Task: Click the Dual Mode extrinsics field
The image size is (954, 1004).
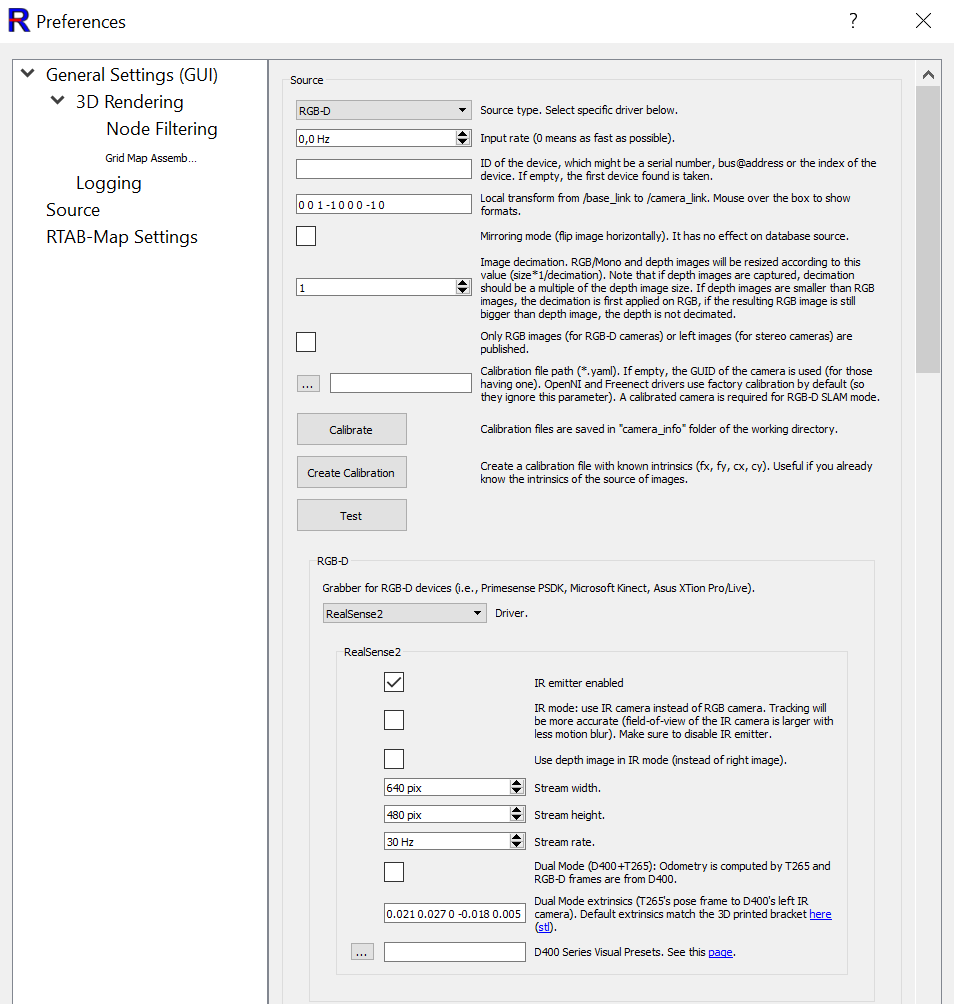Action: (455, 914)
